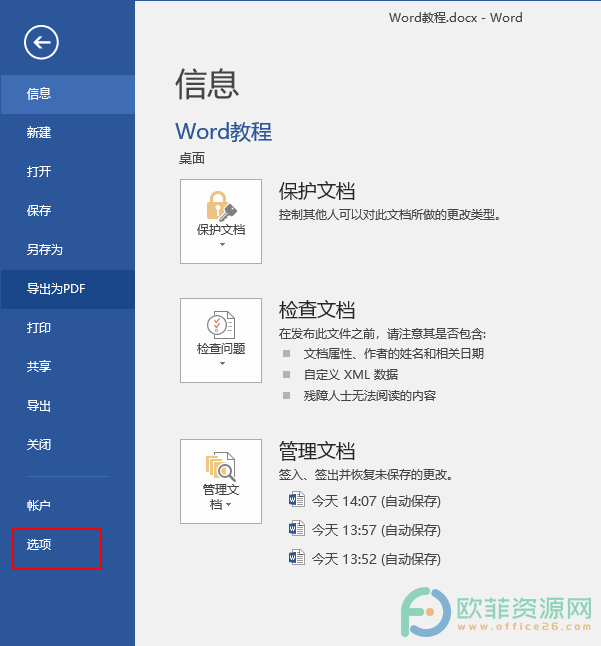Open 帐户 in the sidebar

coord(68,506)
